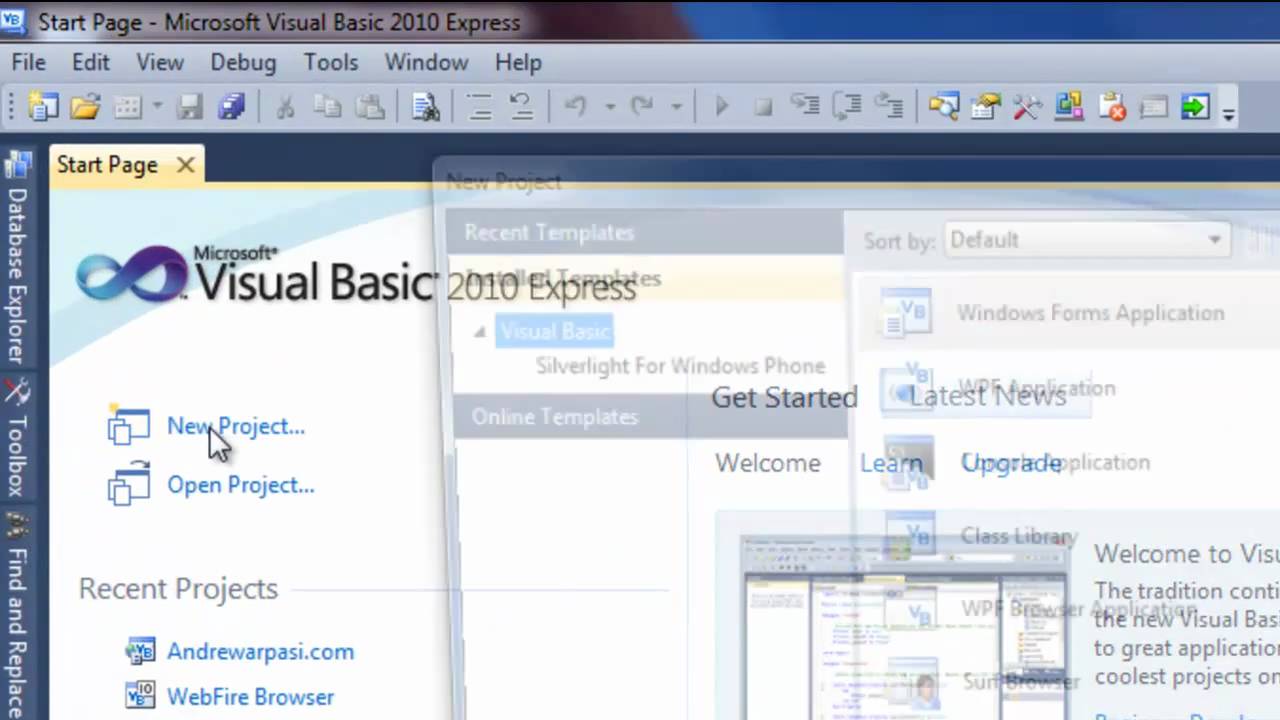Open the Help menu
The height and width of the screenshot is (720, 1280).
tap(518, 62)
